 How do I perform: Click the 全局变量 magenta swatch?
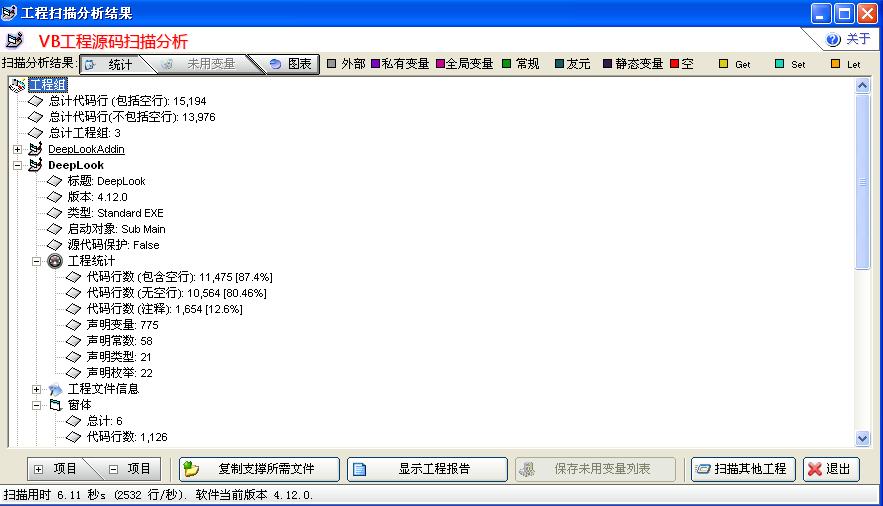pyautogui.click(x=440, y=64)
